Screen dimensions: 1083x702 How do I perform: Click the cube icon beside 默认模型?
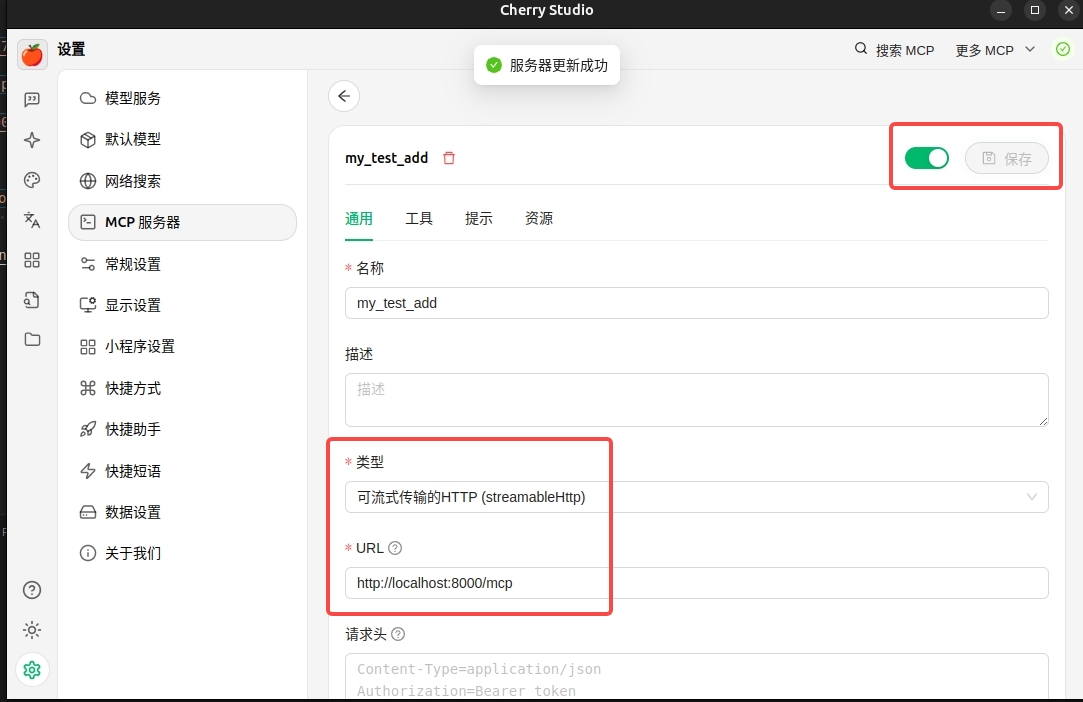pyautogui.click(x=88, y=140)
